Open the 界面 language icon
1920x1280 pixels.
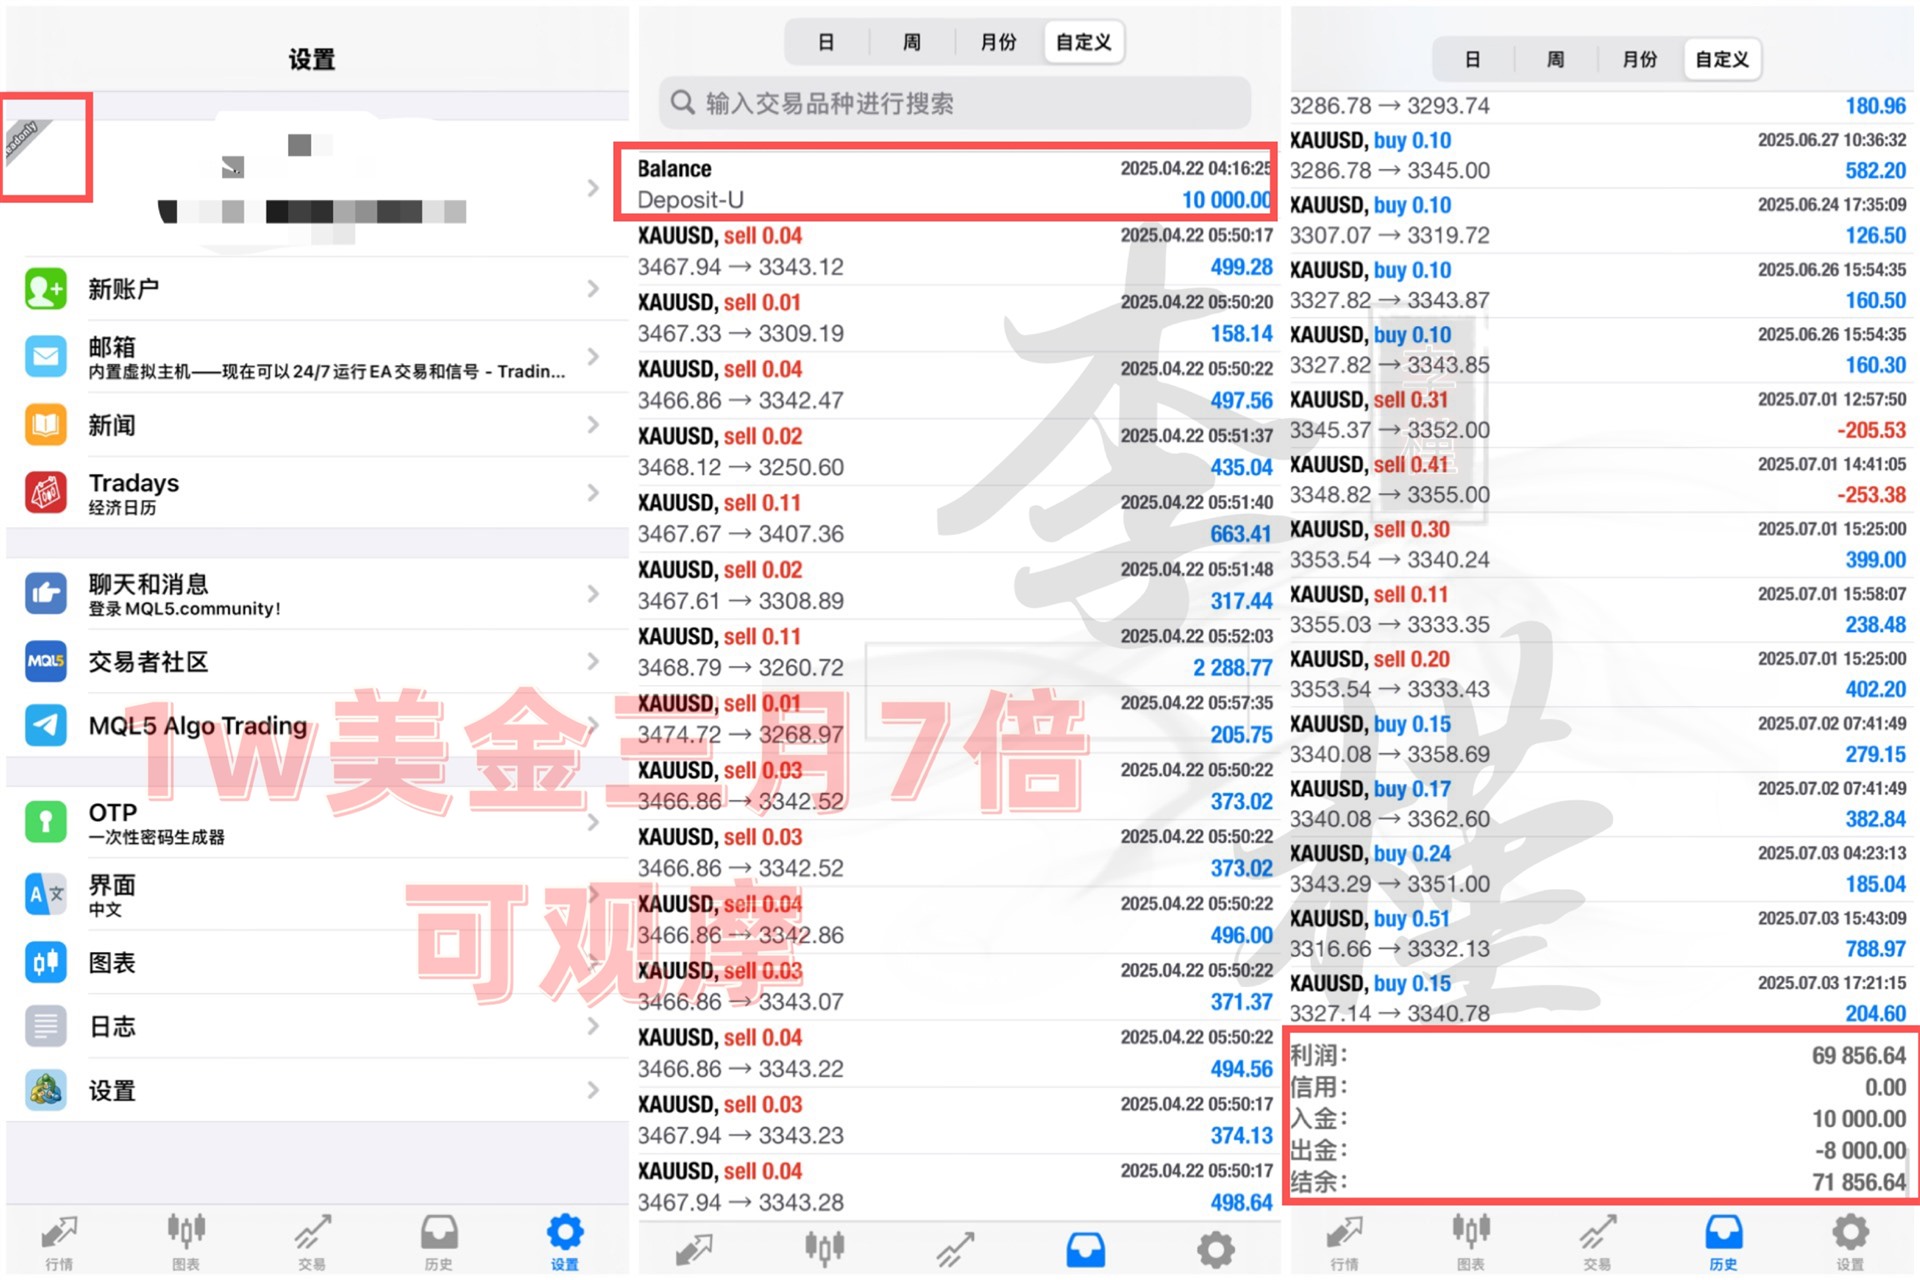[46, 894]
